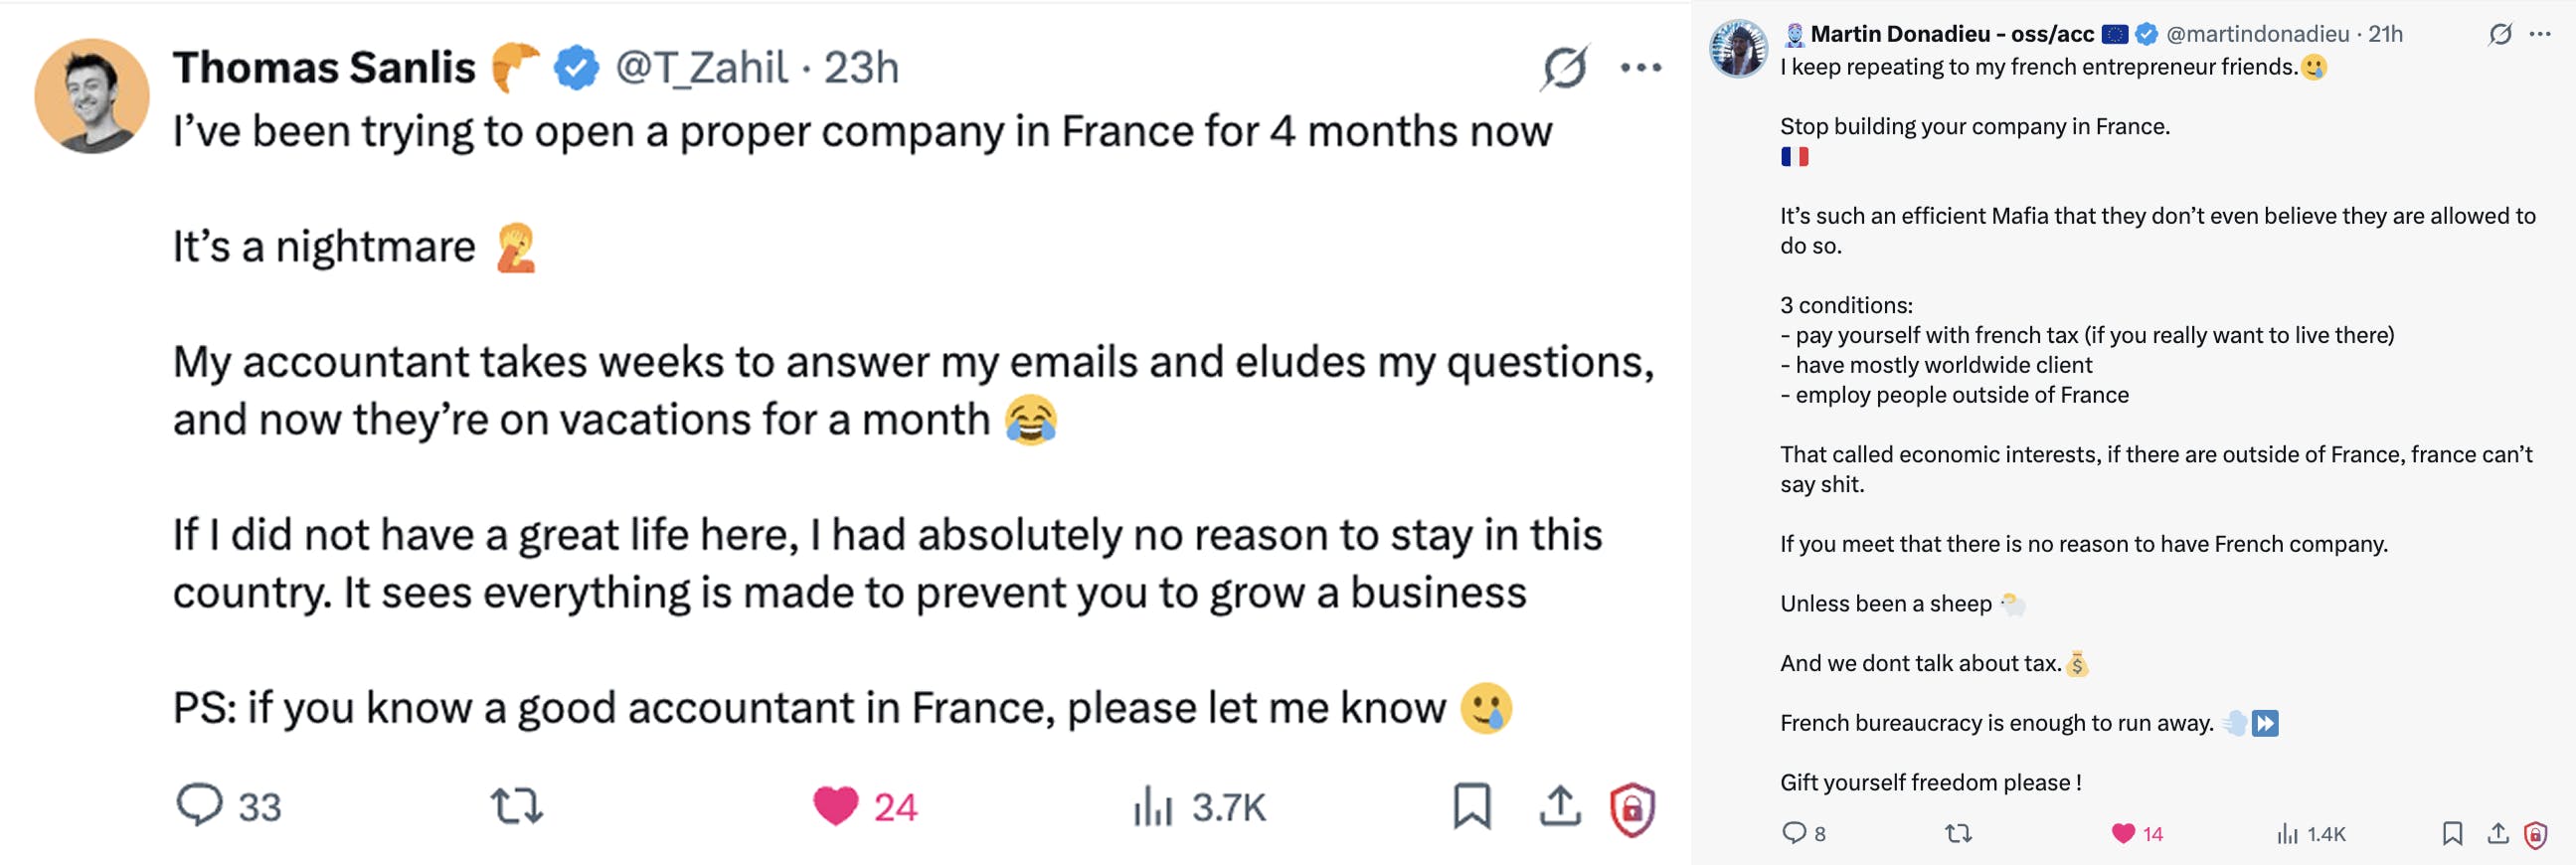Open the @T_Zahil profile handle link
The height and width of the screenshot is (865, 2576).
click(701, 68)
